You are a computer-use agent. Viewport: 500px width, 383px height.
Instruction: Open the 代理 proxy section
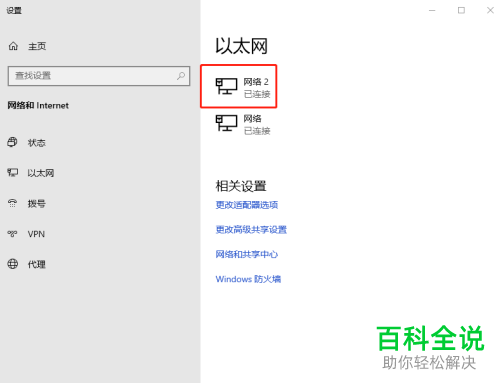coord(37,265)
